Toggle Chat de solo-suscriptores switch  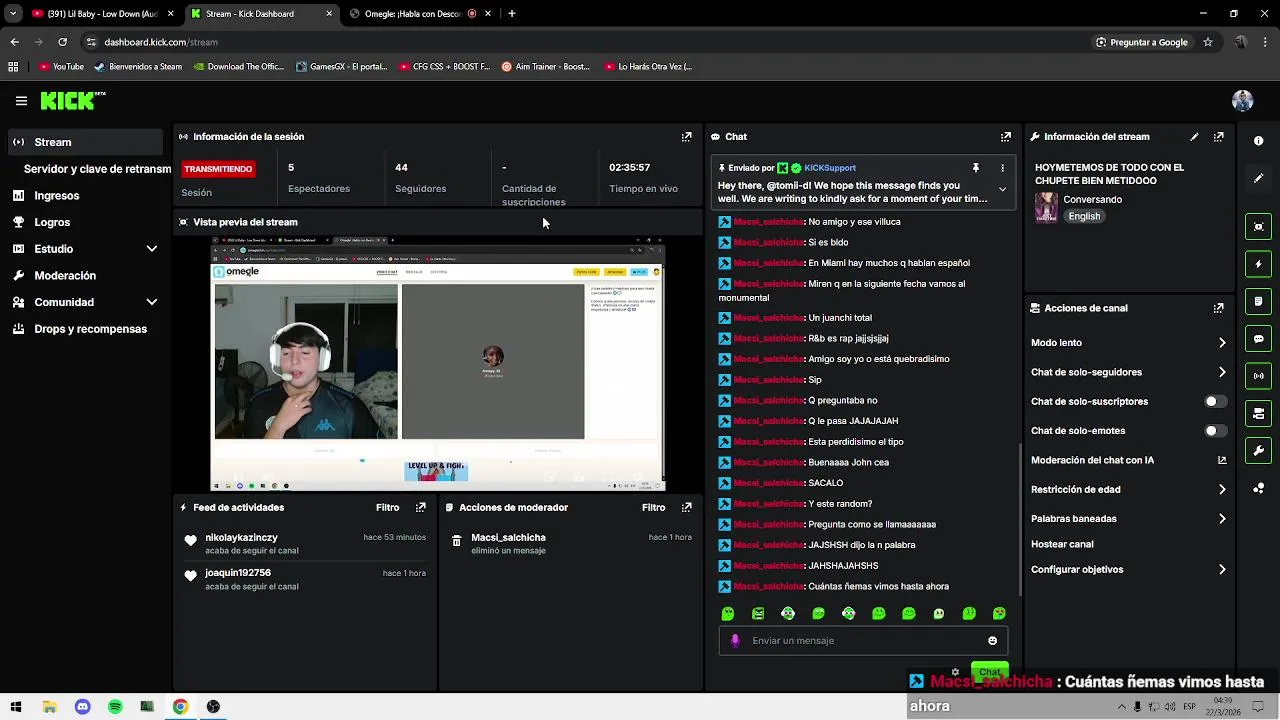(1215, 402)
